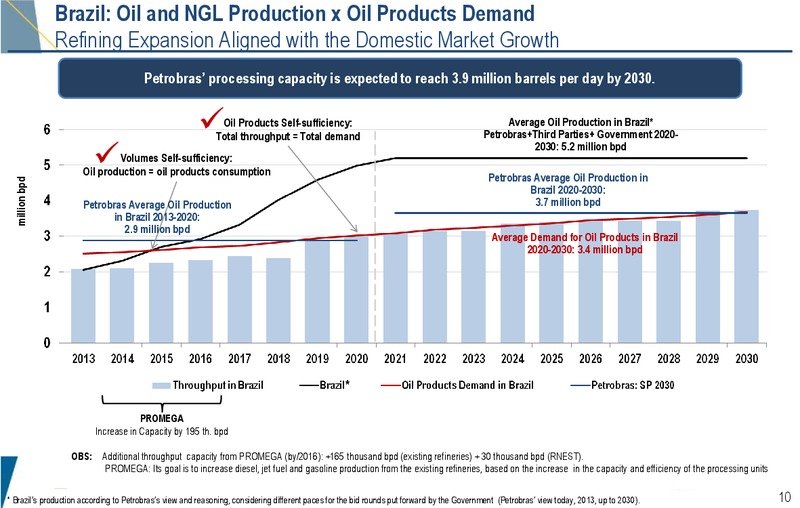
Task: Click x-axis label 2019
Action: pos(317,359)
